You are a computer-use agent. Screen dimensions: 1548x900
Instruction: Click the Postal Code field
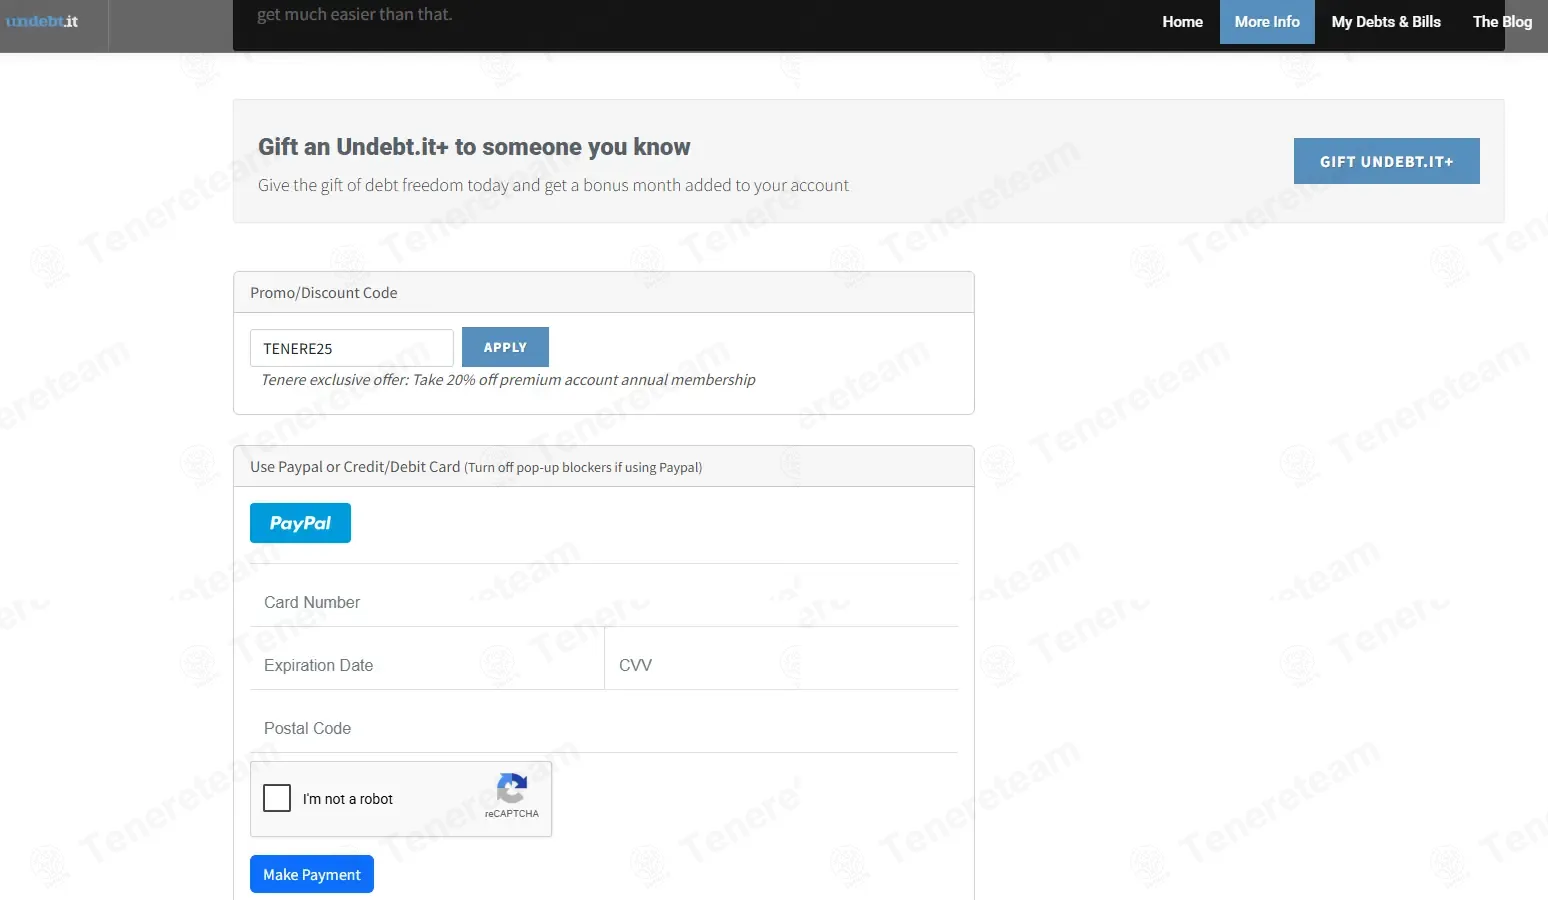coord(604,728)
